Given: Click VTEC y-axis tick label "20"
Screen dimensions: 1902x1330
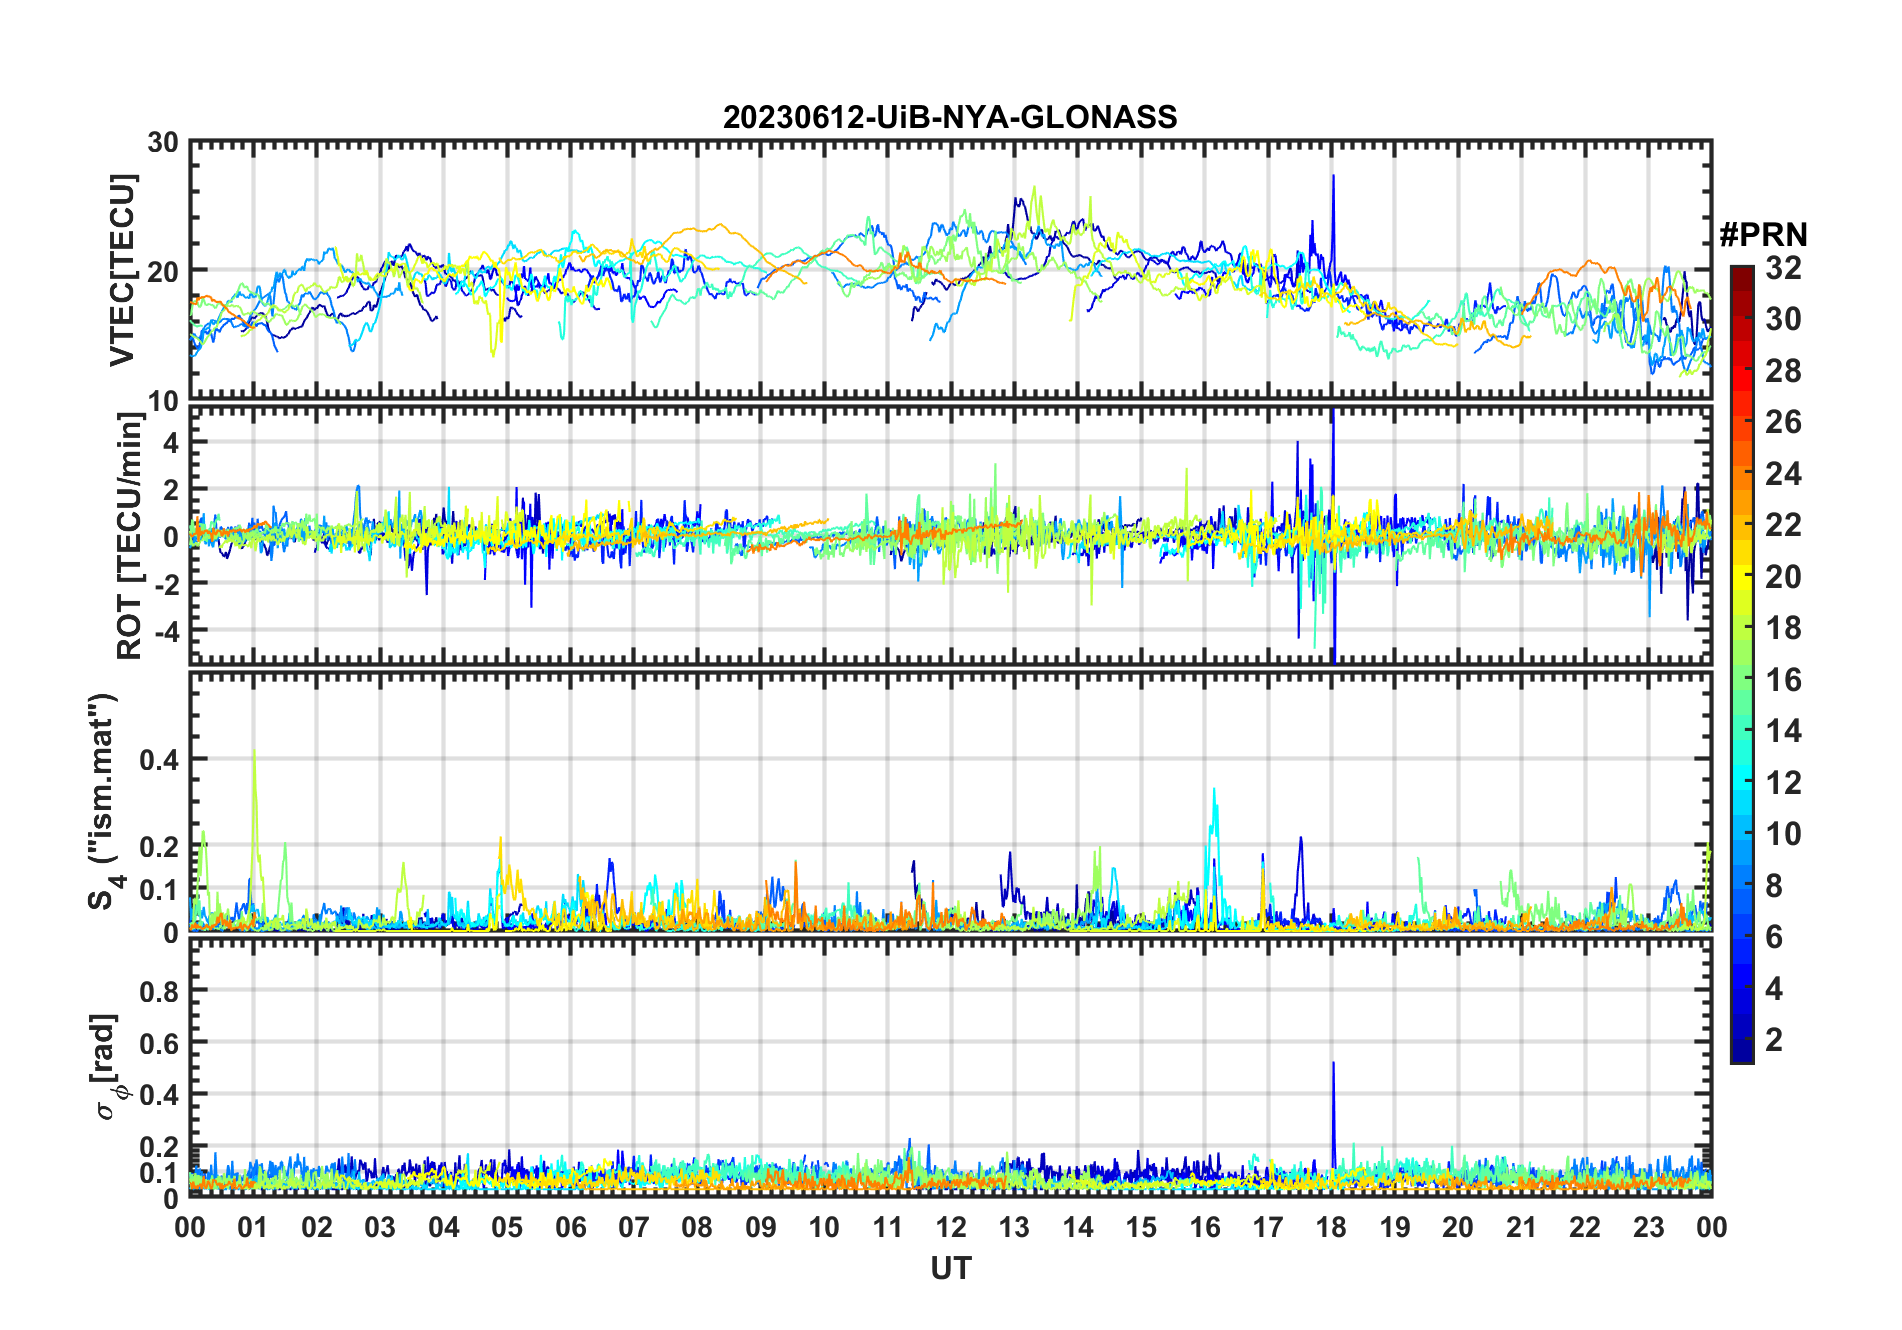Looking at the screenshot, I should (x=163, y=271).
